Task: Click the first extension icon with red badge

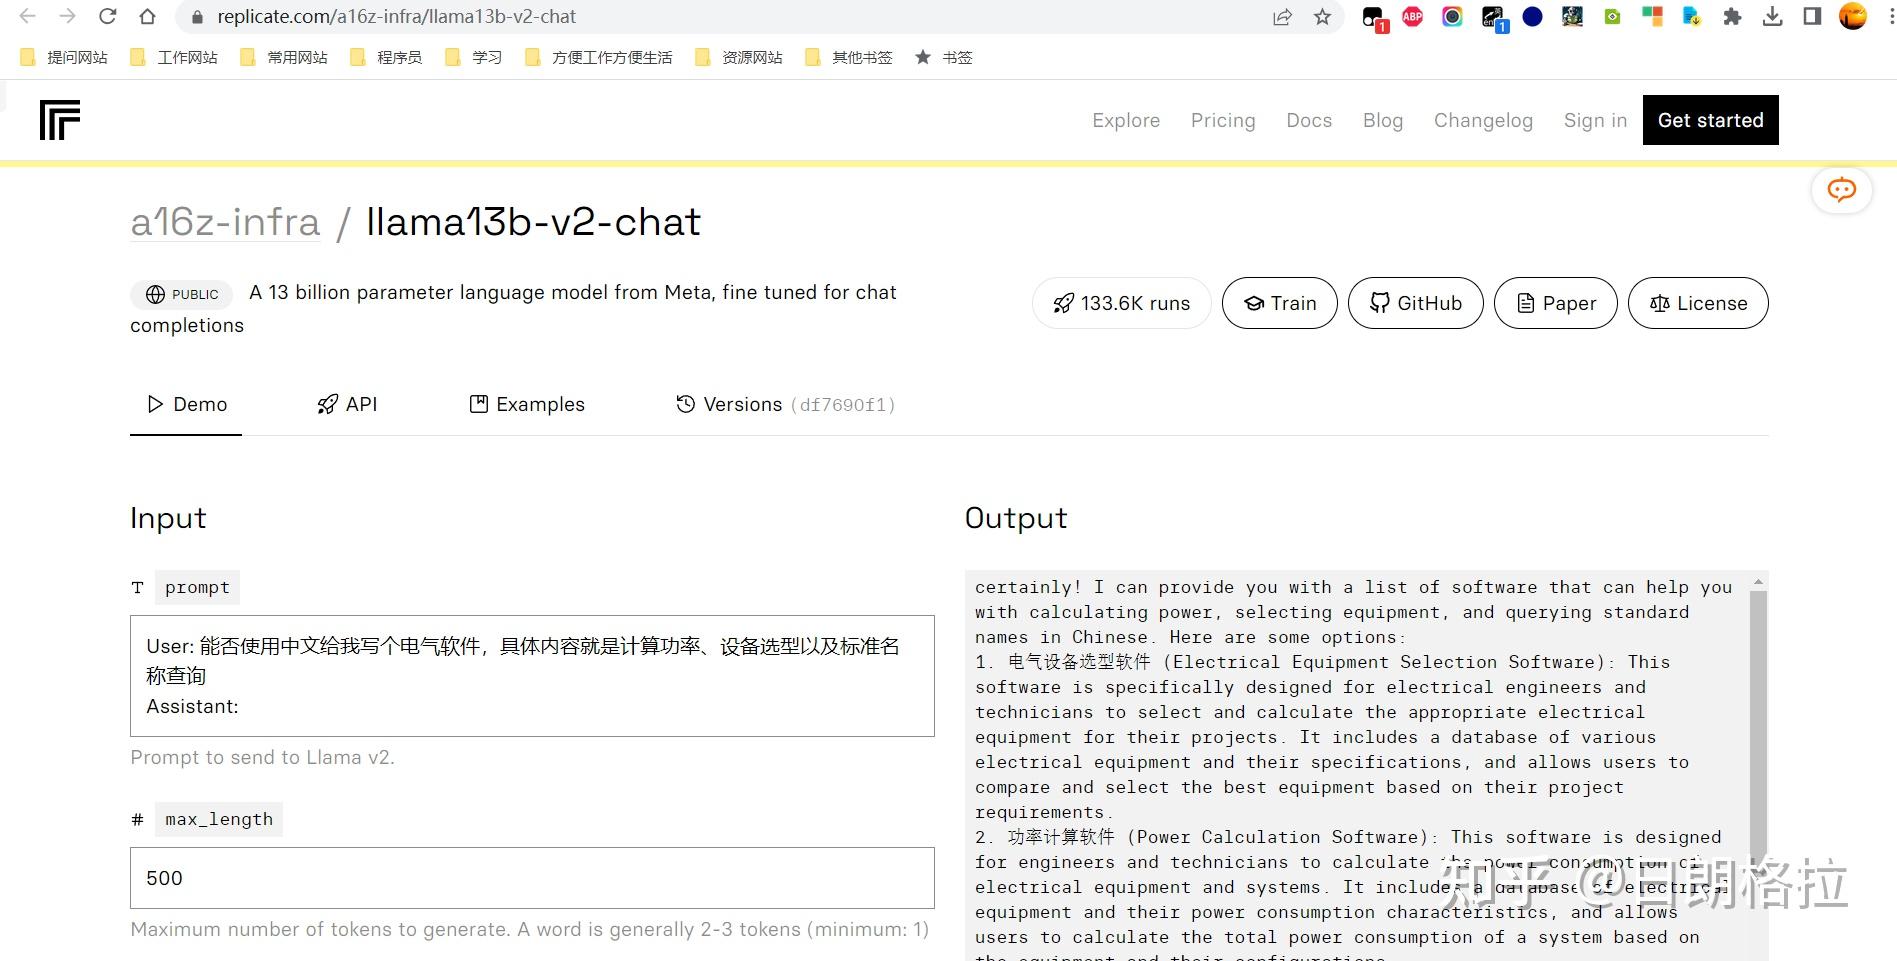Action: click(x=1374, y=18)
